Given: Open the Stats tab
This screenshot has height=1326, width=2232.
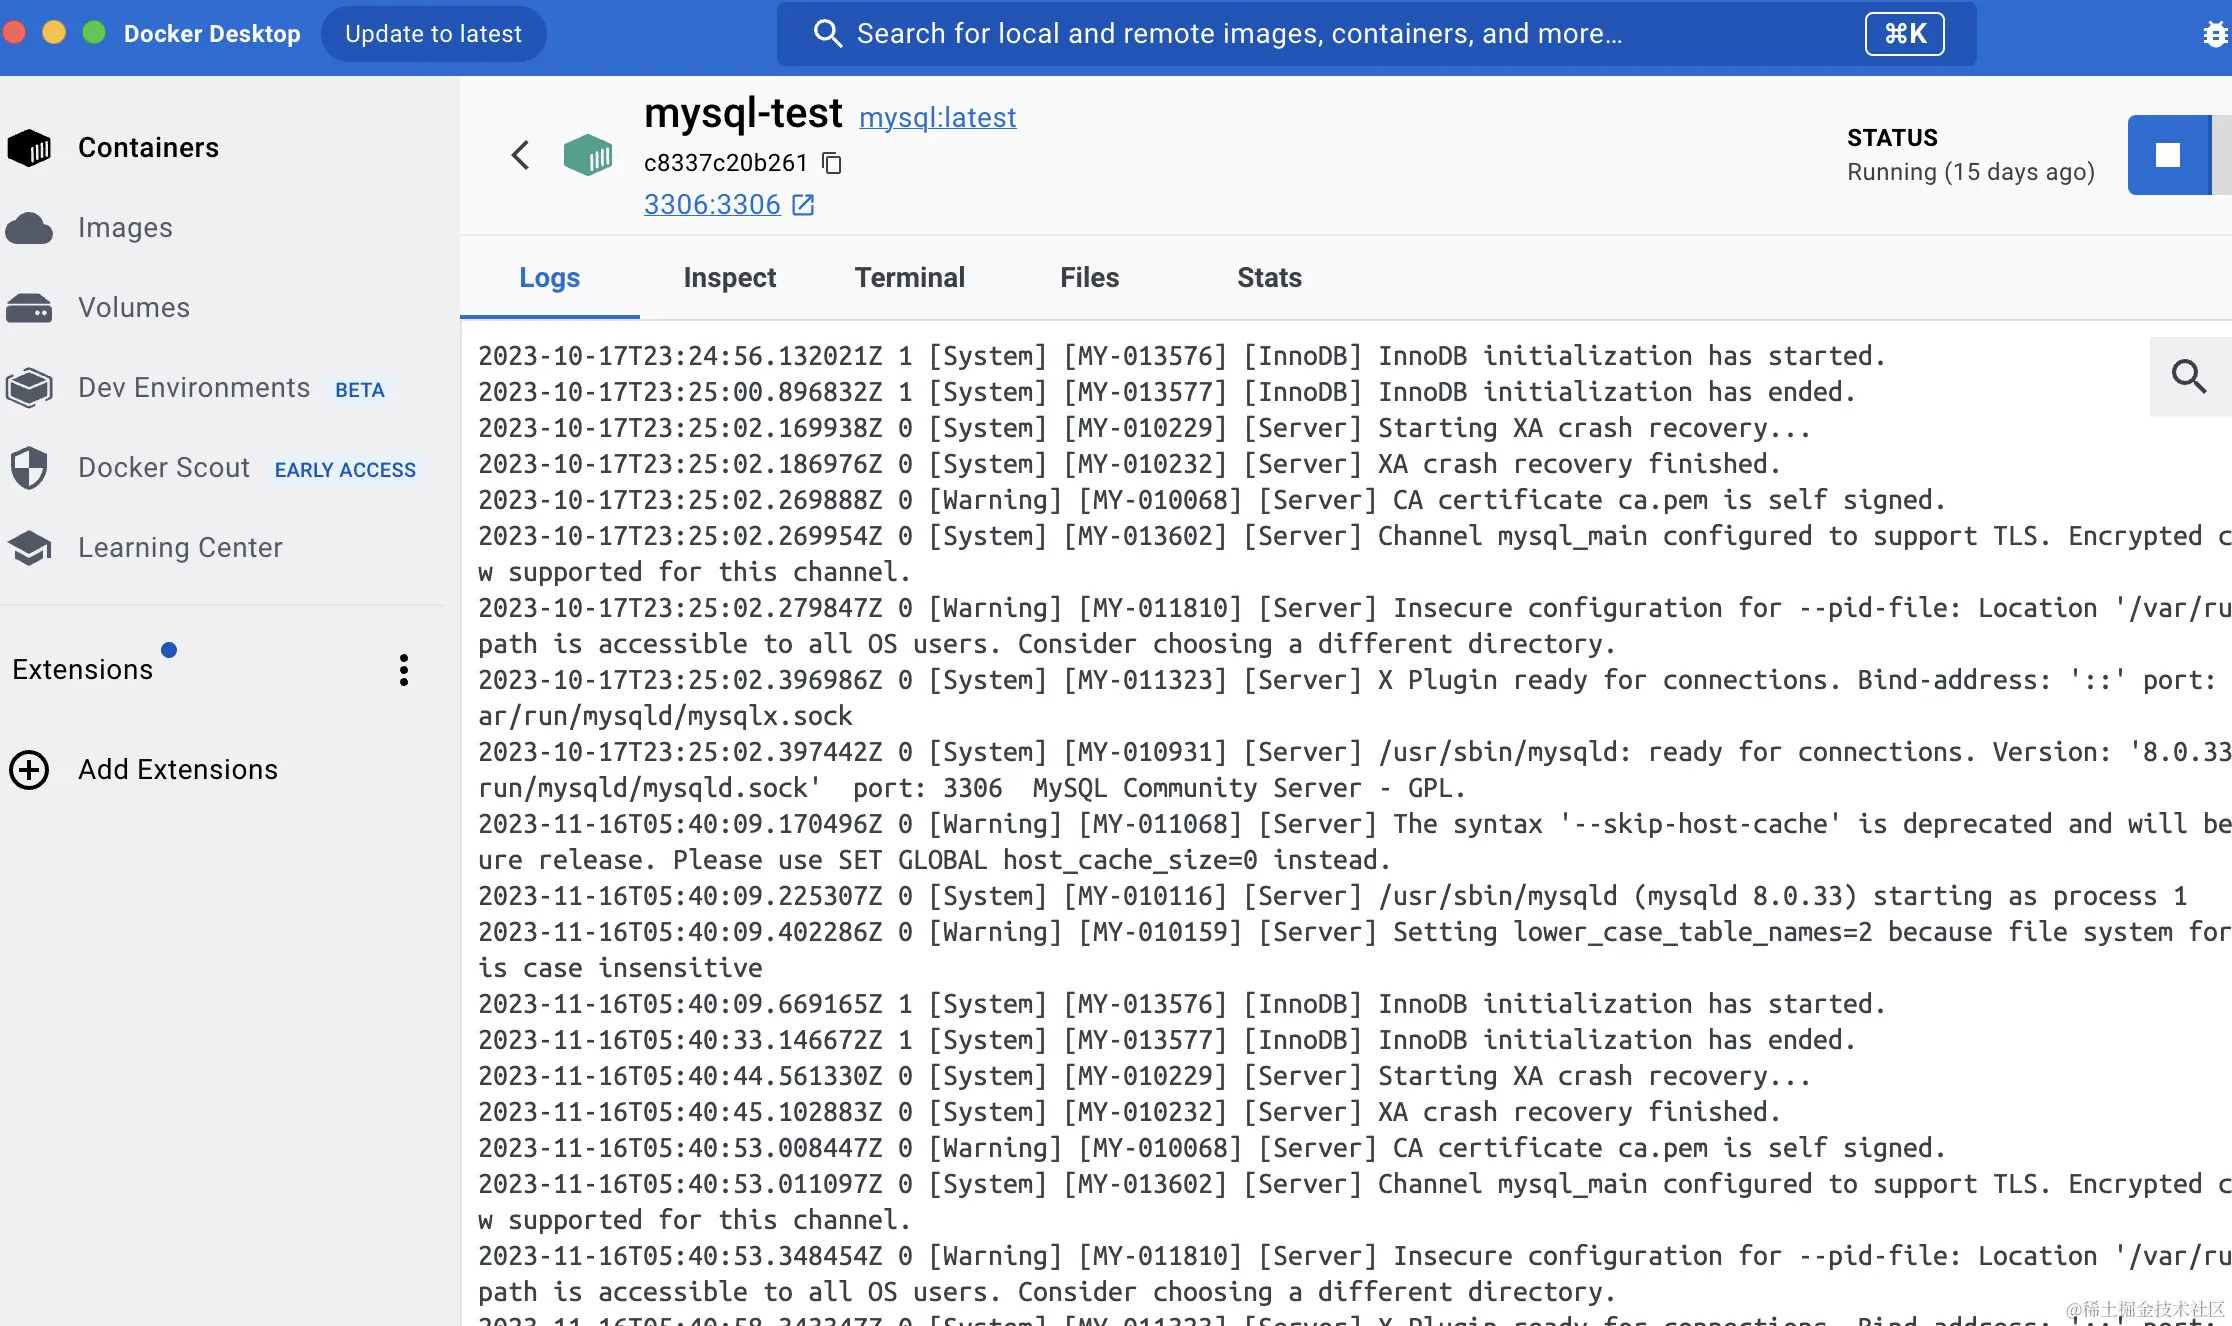Looking at the screenshot, I should [x=1269, y=278].
